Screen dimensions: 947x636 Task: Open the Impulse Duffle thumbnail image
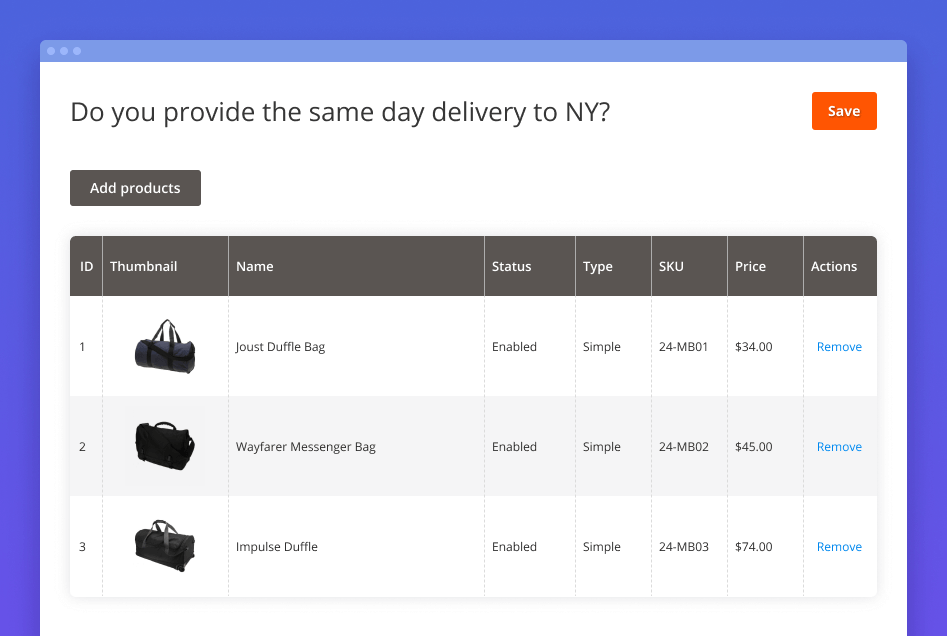click(x=165, y=546)
